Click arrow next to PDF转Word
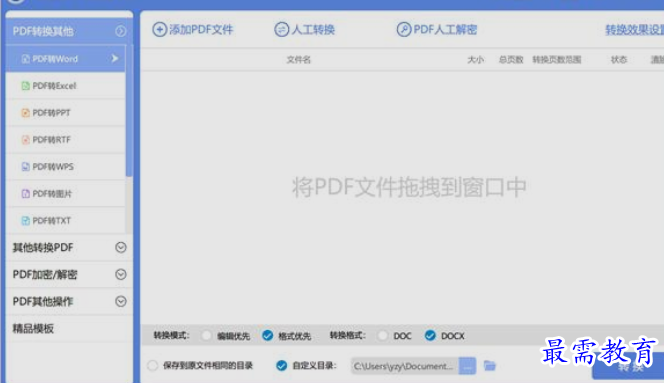664x383 pixels. pyautogui.click(x=115, y=58)
